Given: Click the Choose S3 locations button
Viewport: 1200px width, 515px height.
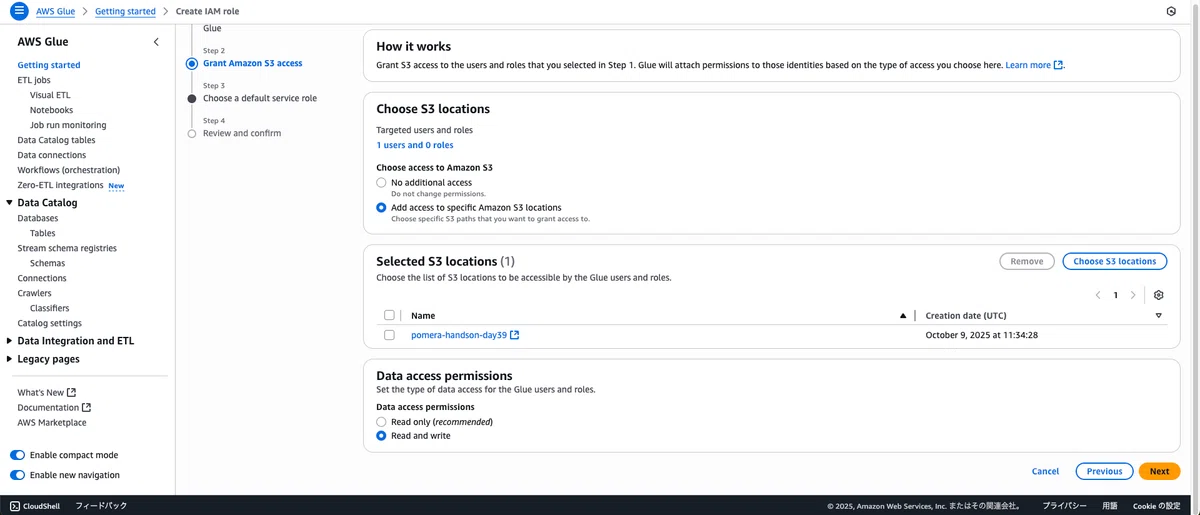Looking at the screenshot, I should [1114, 261].
